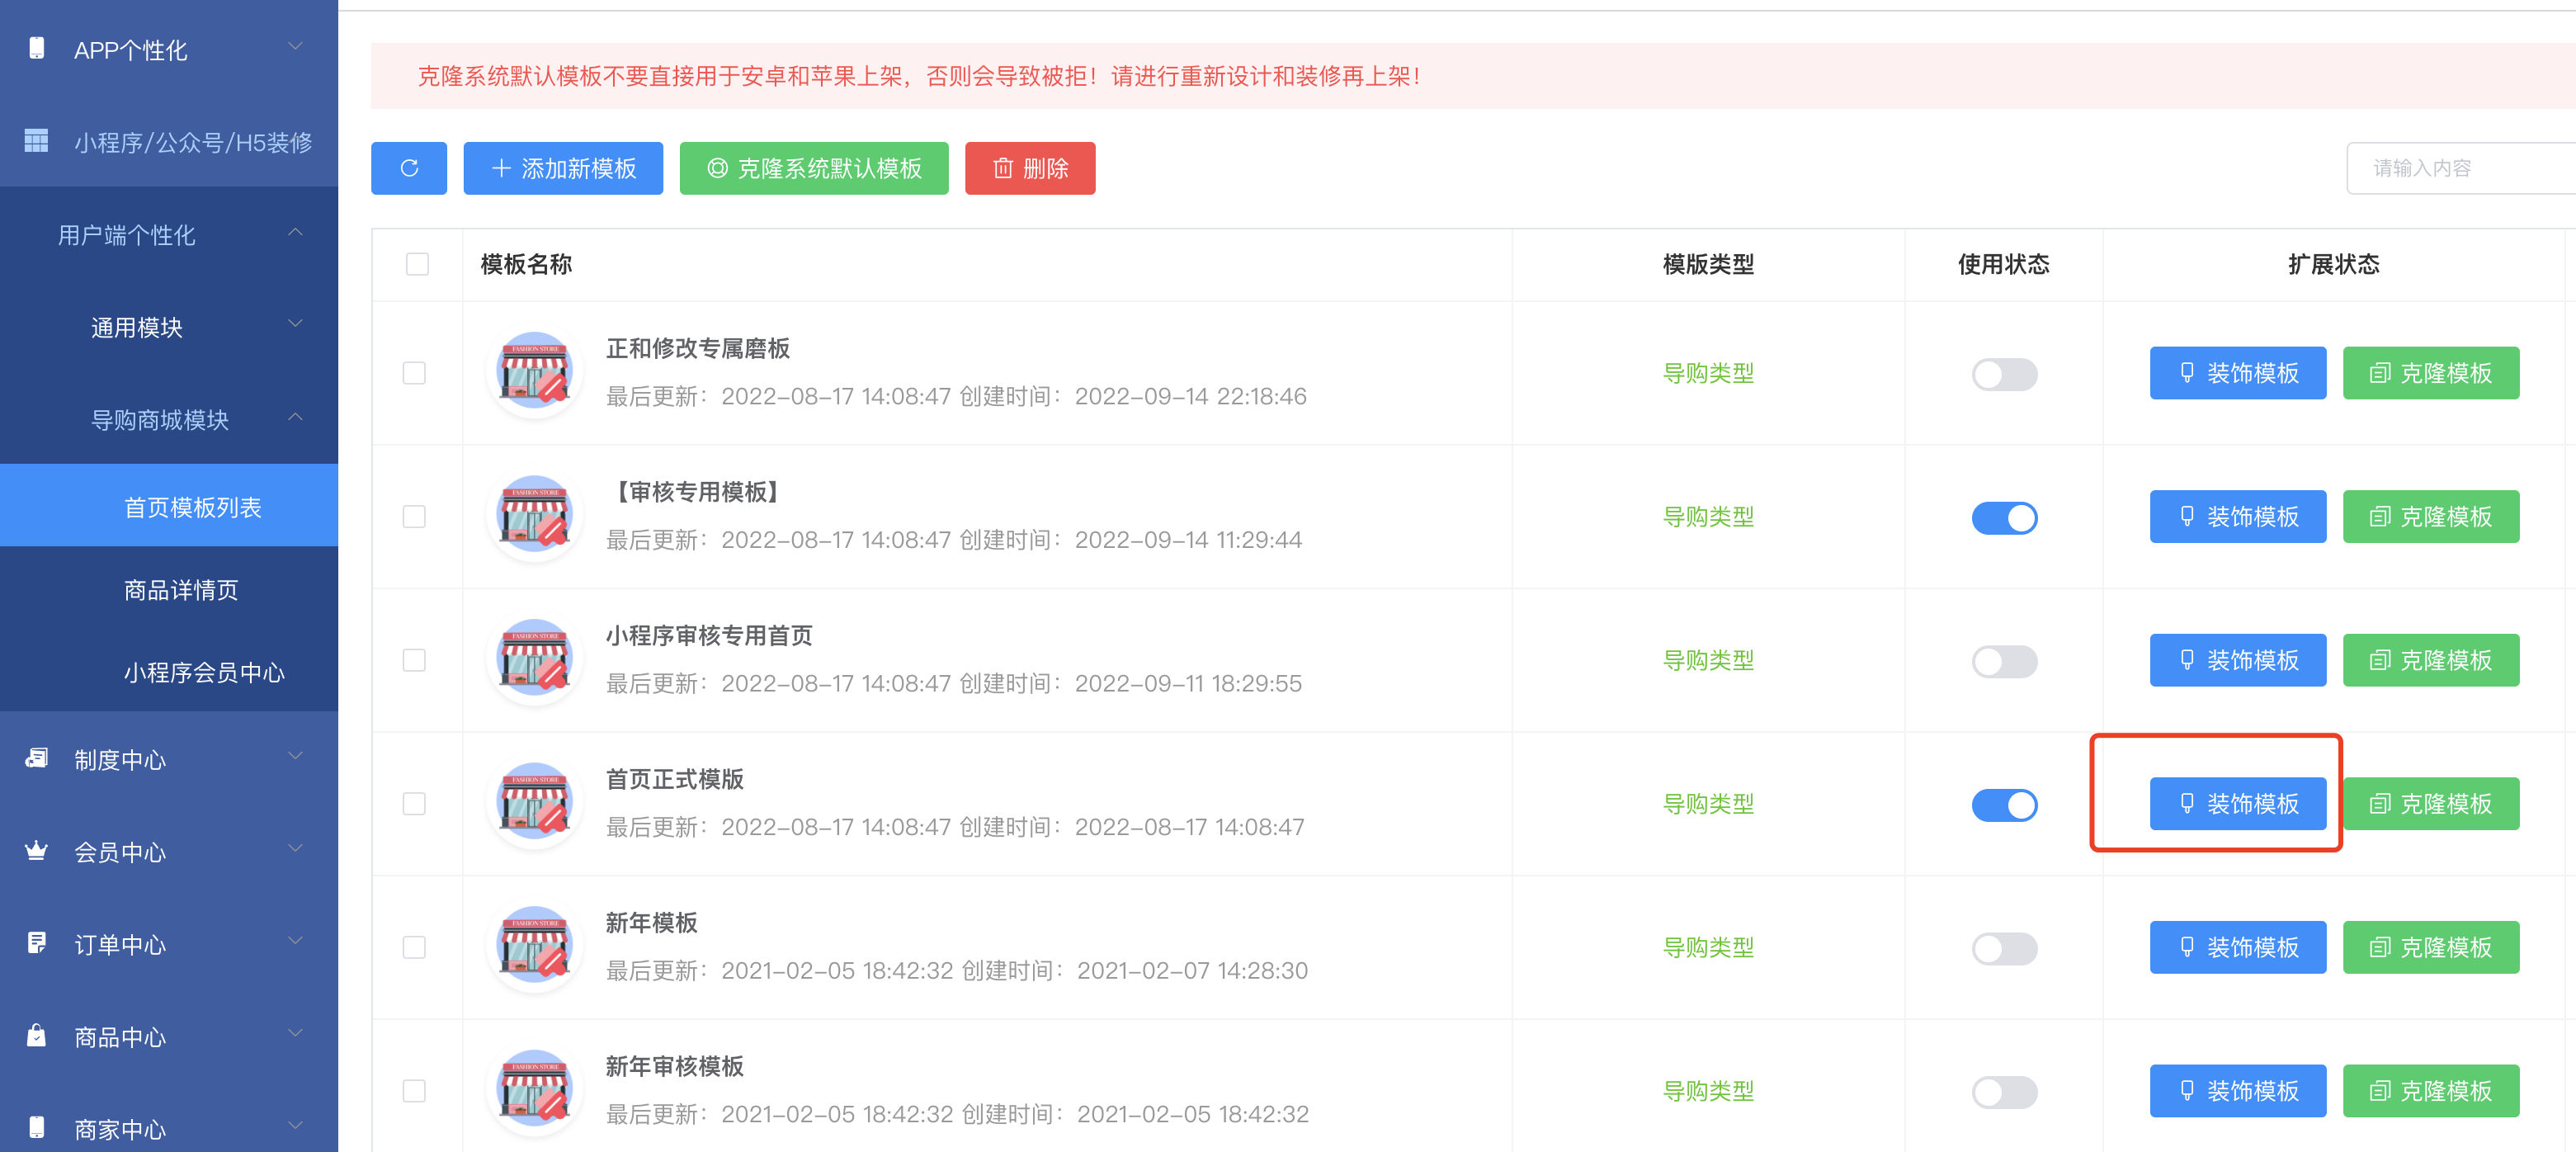Image resolution: width=2576 pixels, height=1152 pixels.
Task: Click the 添加新模板 button
Action: (563, 168)
